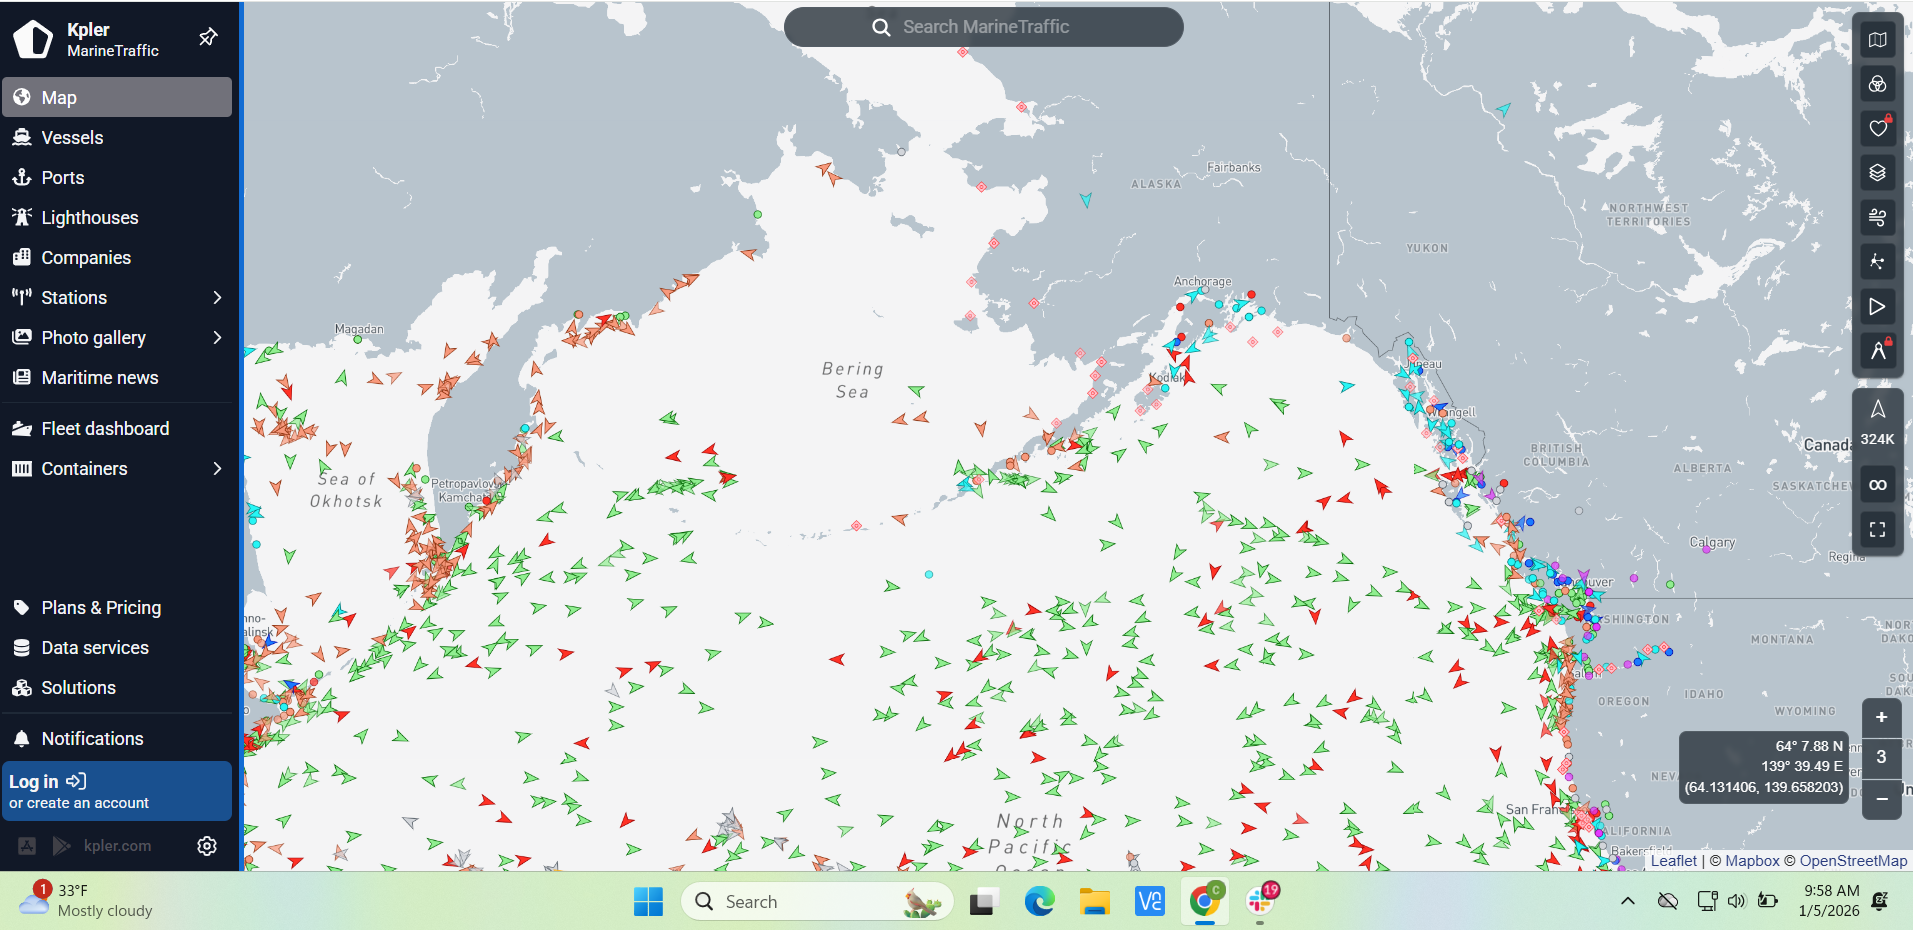Select the distance measurement tool icon
This screenshot has width=1913, height=930.
coord(1877,351)
